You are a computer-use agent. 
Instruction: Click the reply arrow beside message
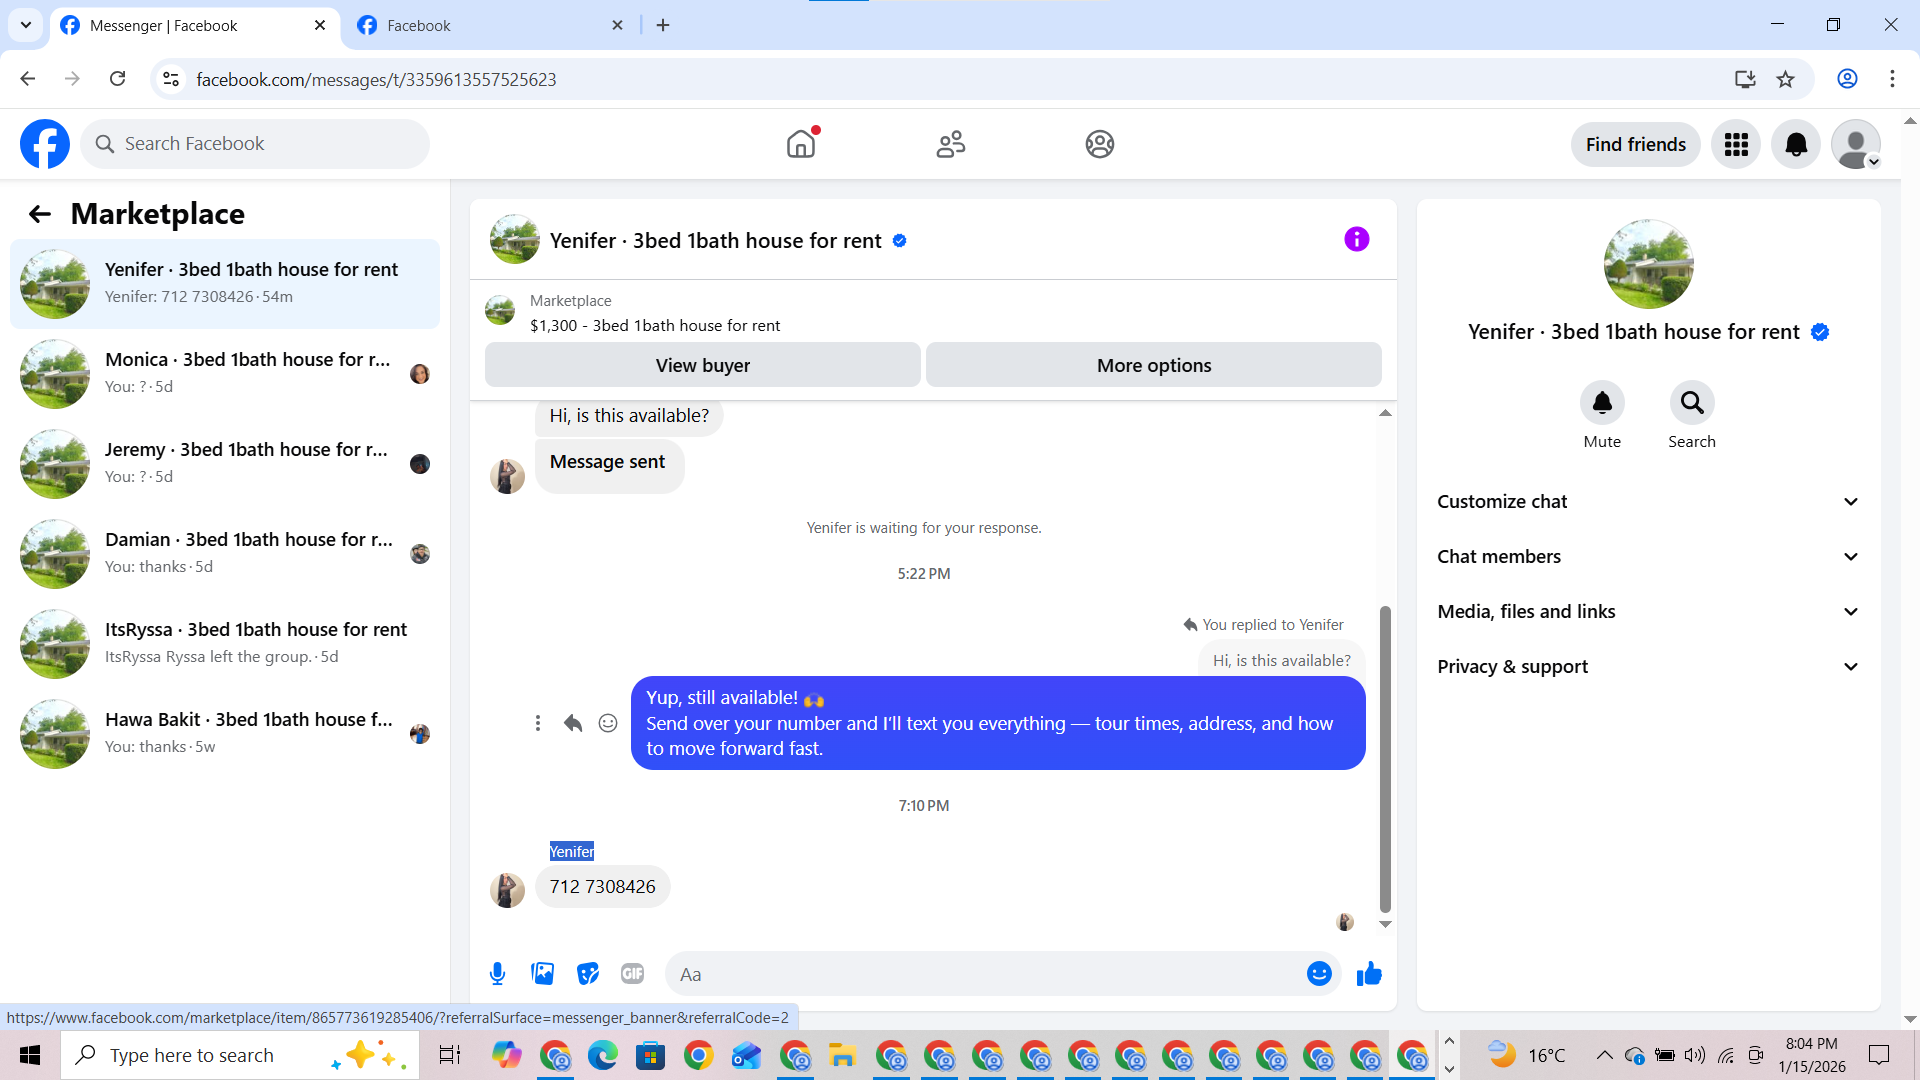(x=573, y=723)
